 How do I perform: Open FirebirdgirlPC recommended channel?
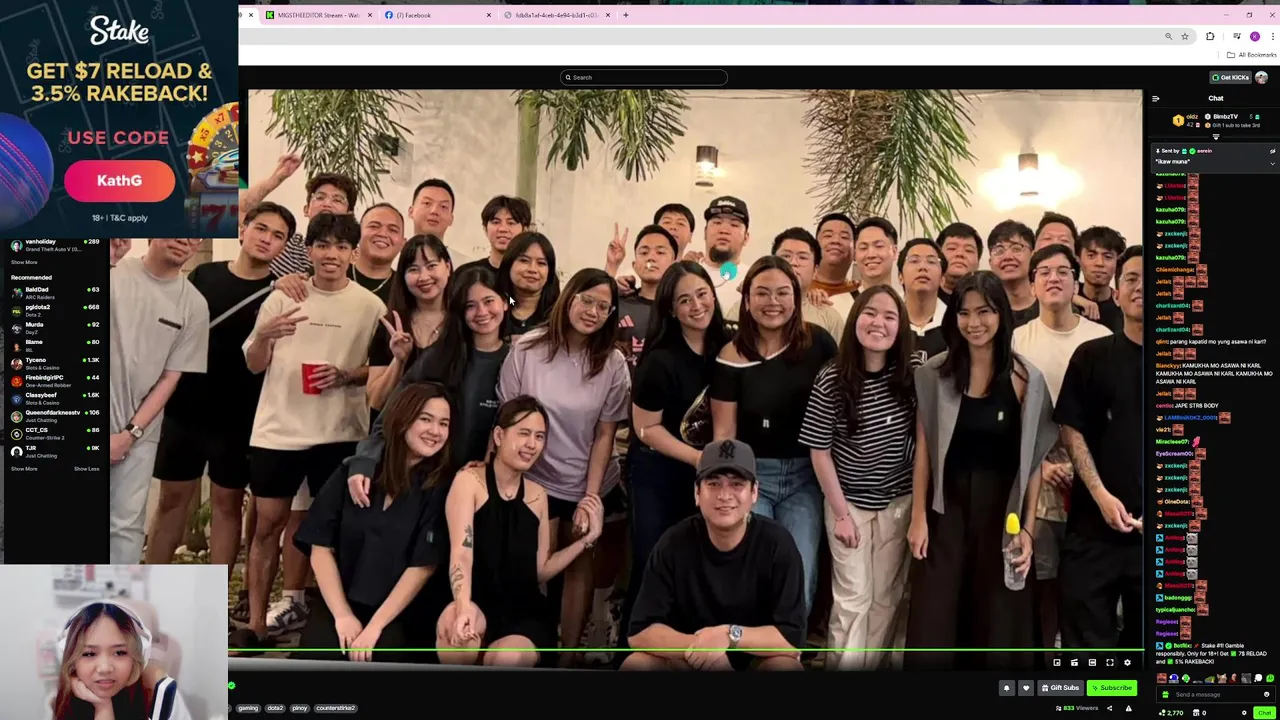click(55, 381)
